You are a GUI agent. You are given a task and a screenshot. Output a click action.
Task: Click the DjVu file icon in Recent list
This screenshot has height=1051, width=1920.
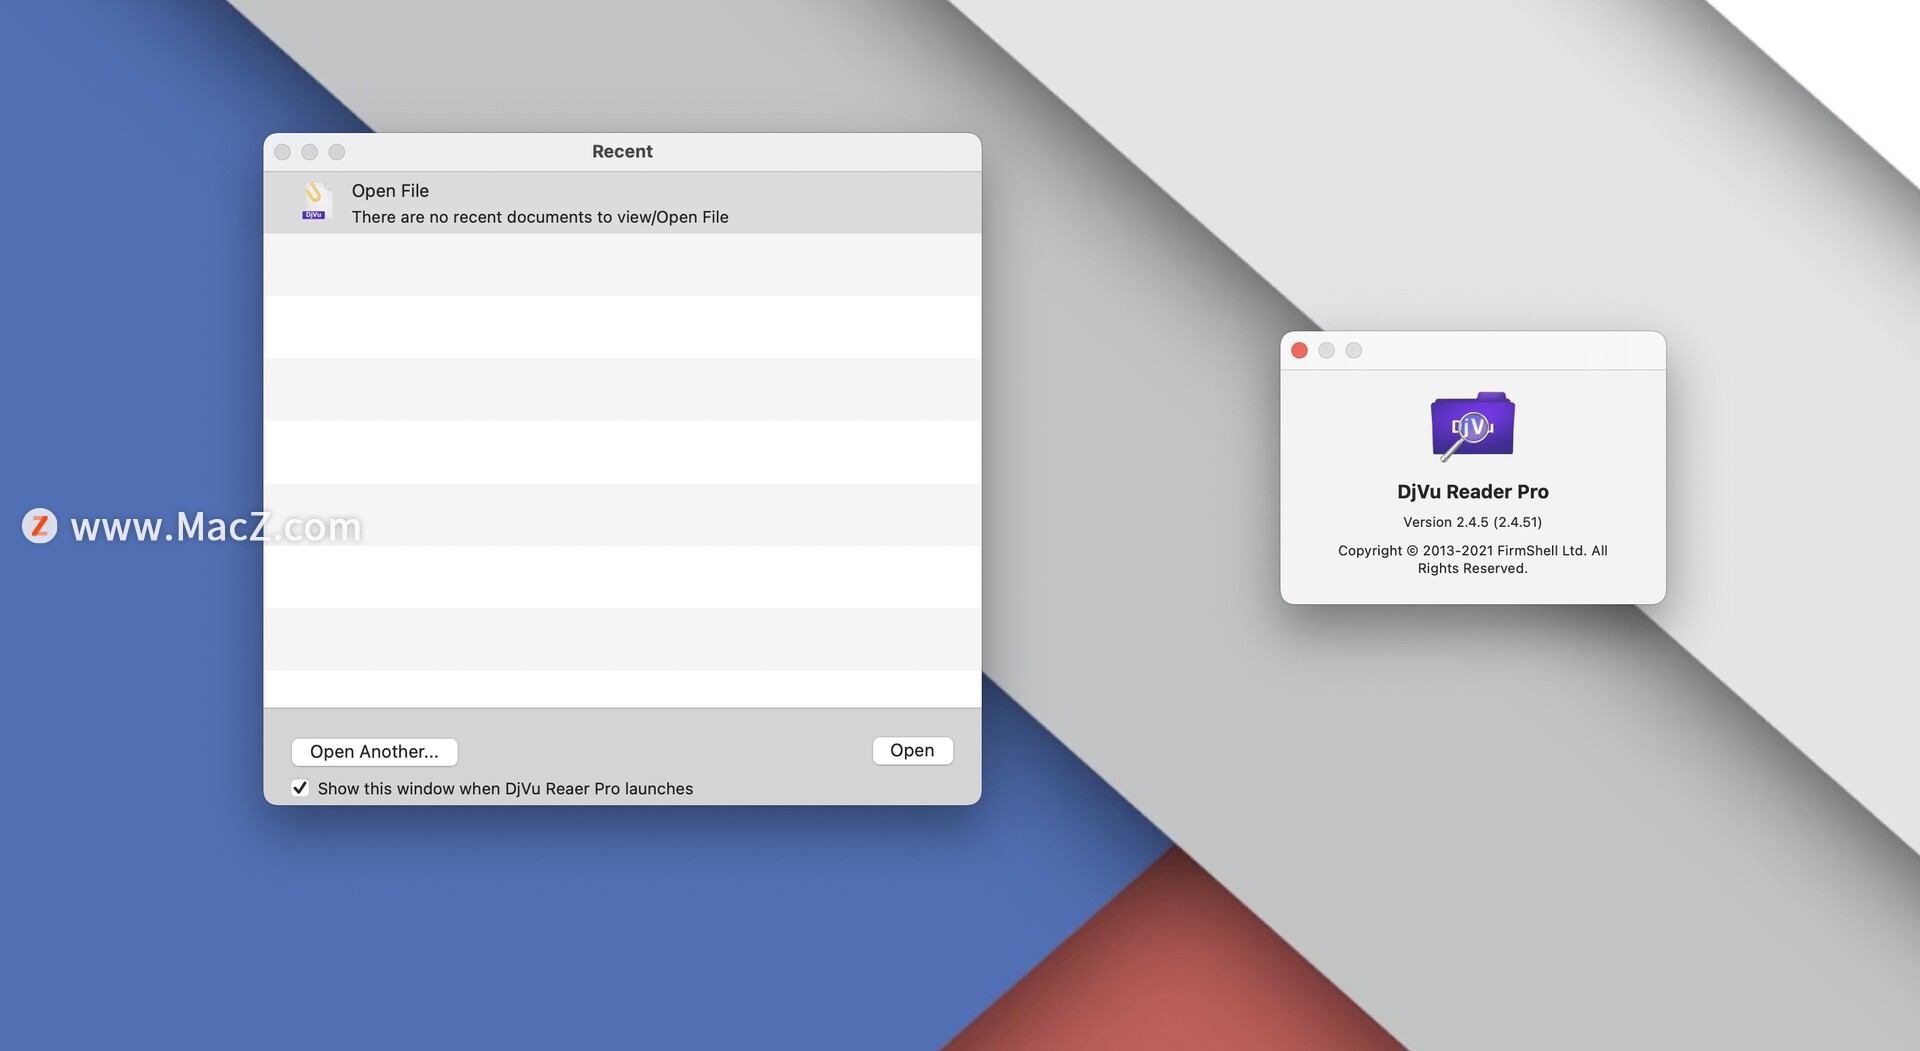(315, 201)
